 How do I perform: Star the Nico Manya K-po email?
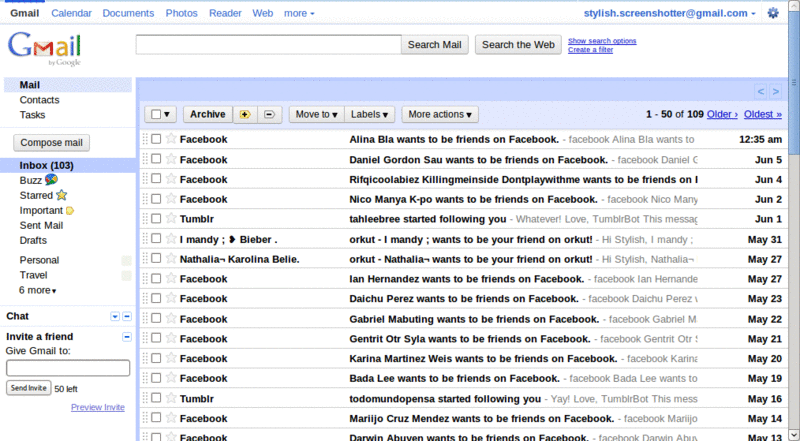coord(171,199)
